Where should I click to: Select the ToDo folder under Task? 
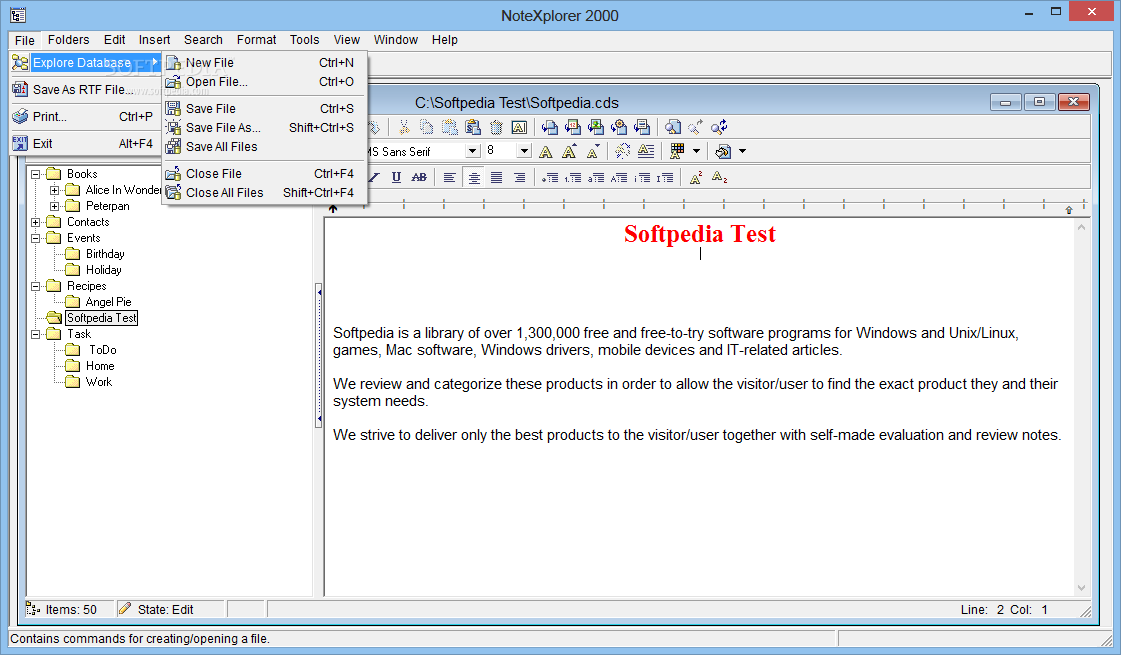click(103, 350)
